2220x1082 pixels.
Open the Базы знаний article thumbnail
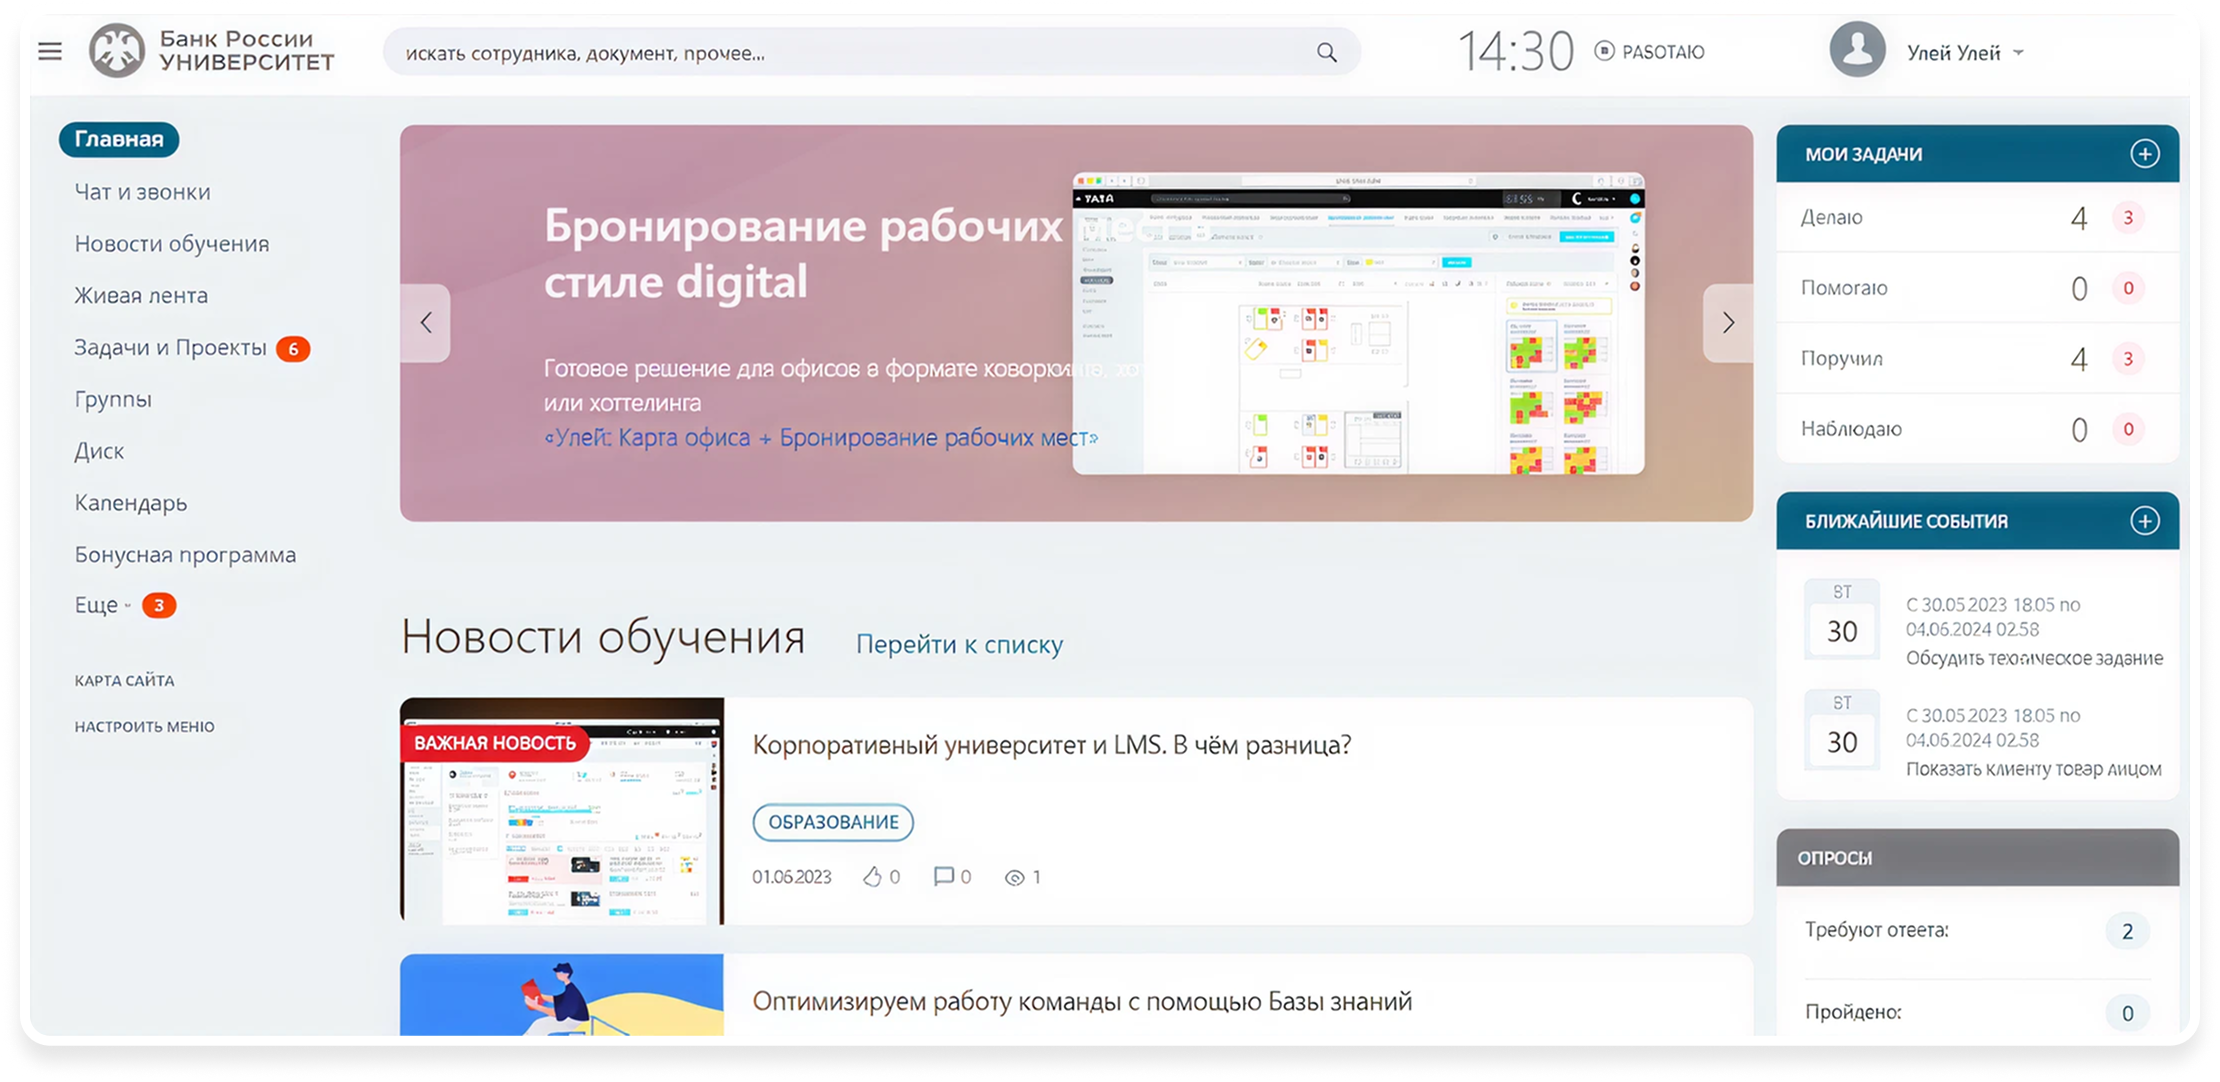coord(562,995)
